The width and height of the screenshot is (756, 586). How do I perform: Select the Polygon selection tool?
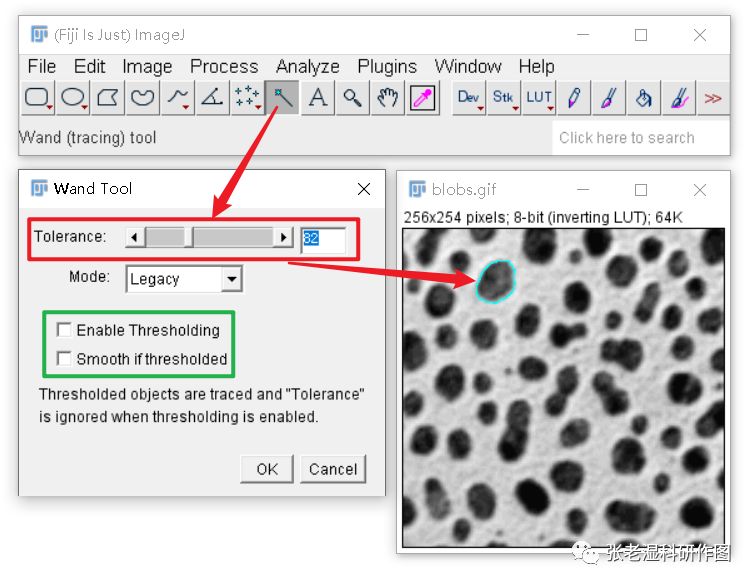coord(108,98)
